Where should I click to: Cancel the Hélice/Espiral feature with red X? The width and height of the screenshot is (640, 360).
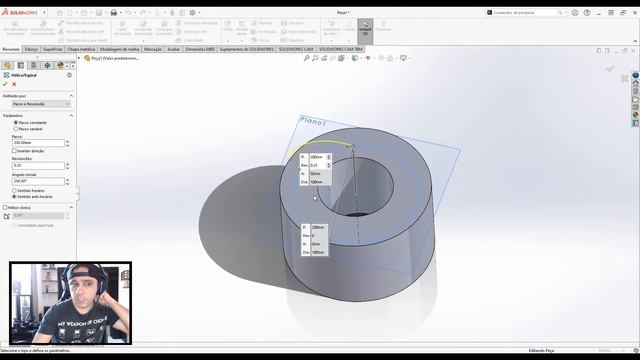tap(14, 84)
